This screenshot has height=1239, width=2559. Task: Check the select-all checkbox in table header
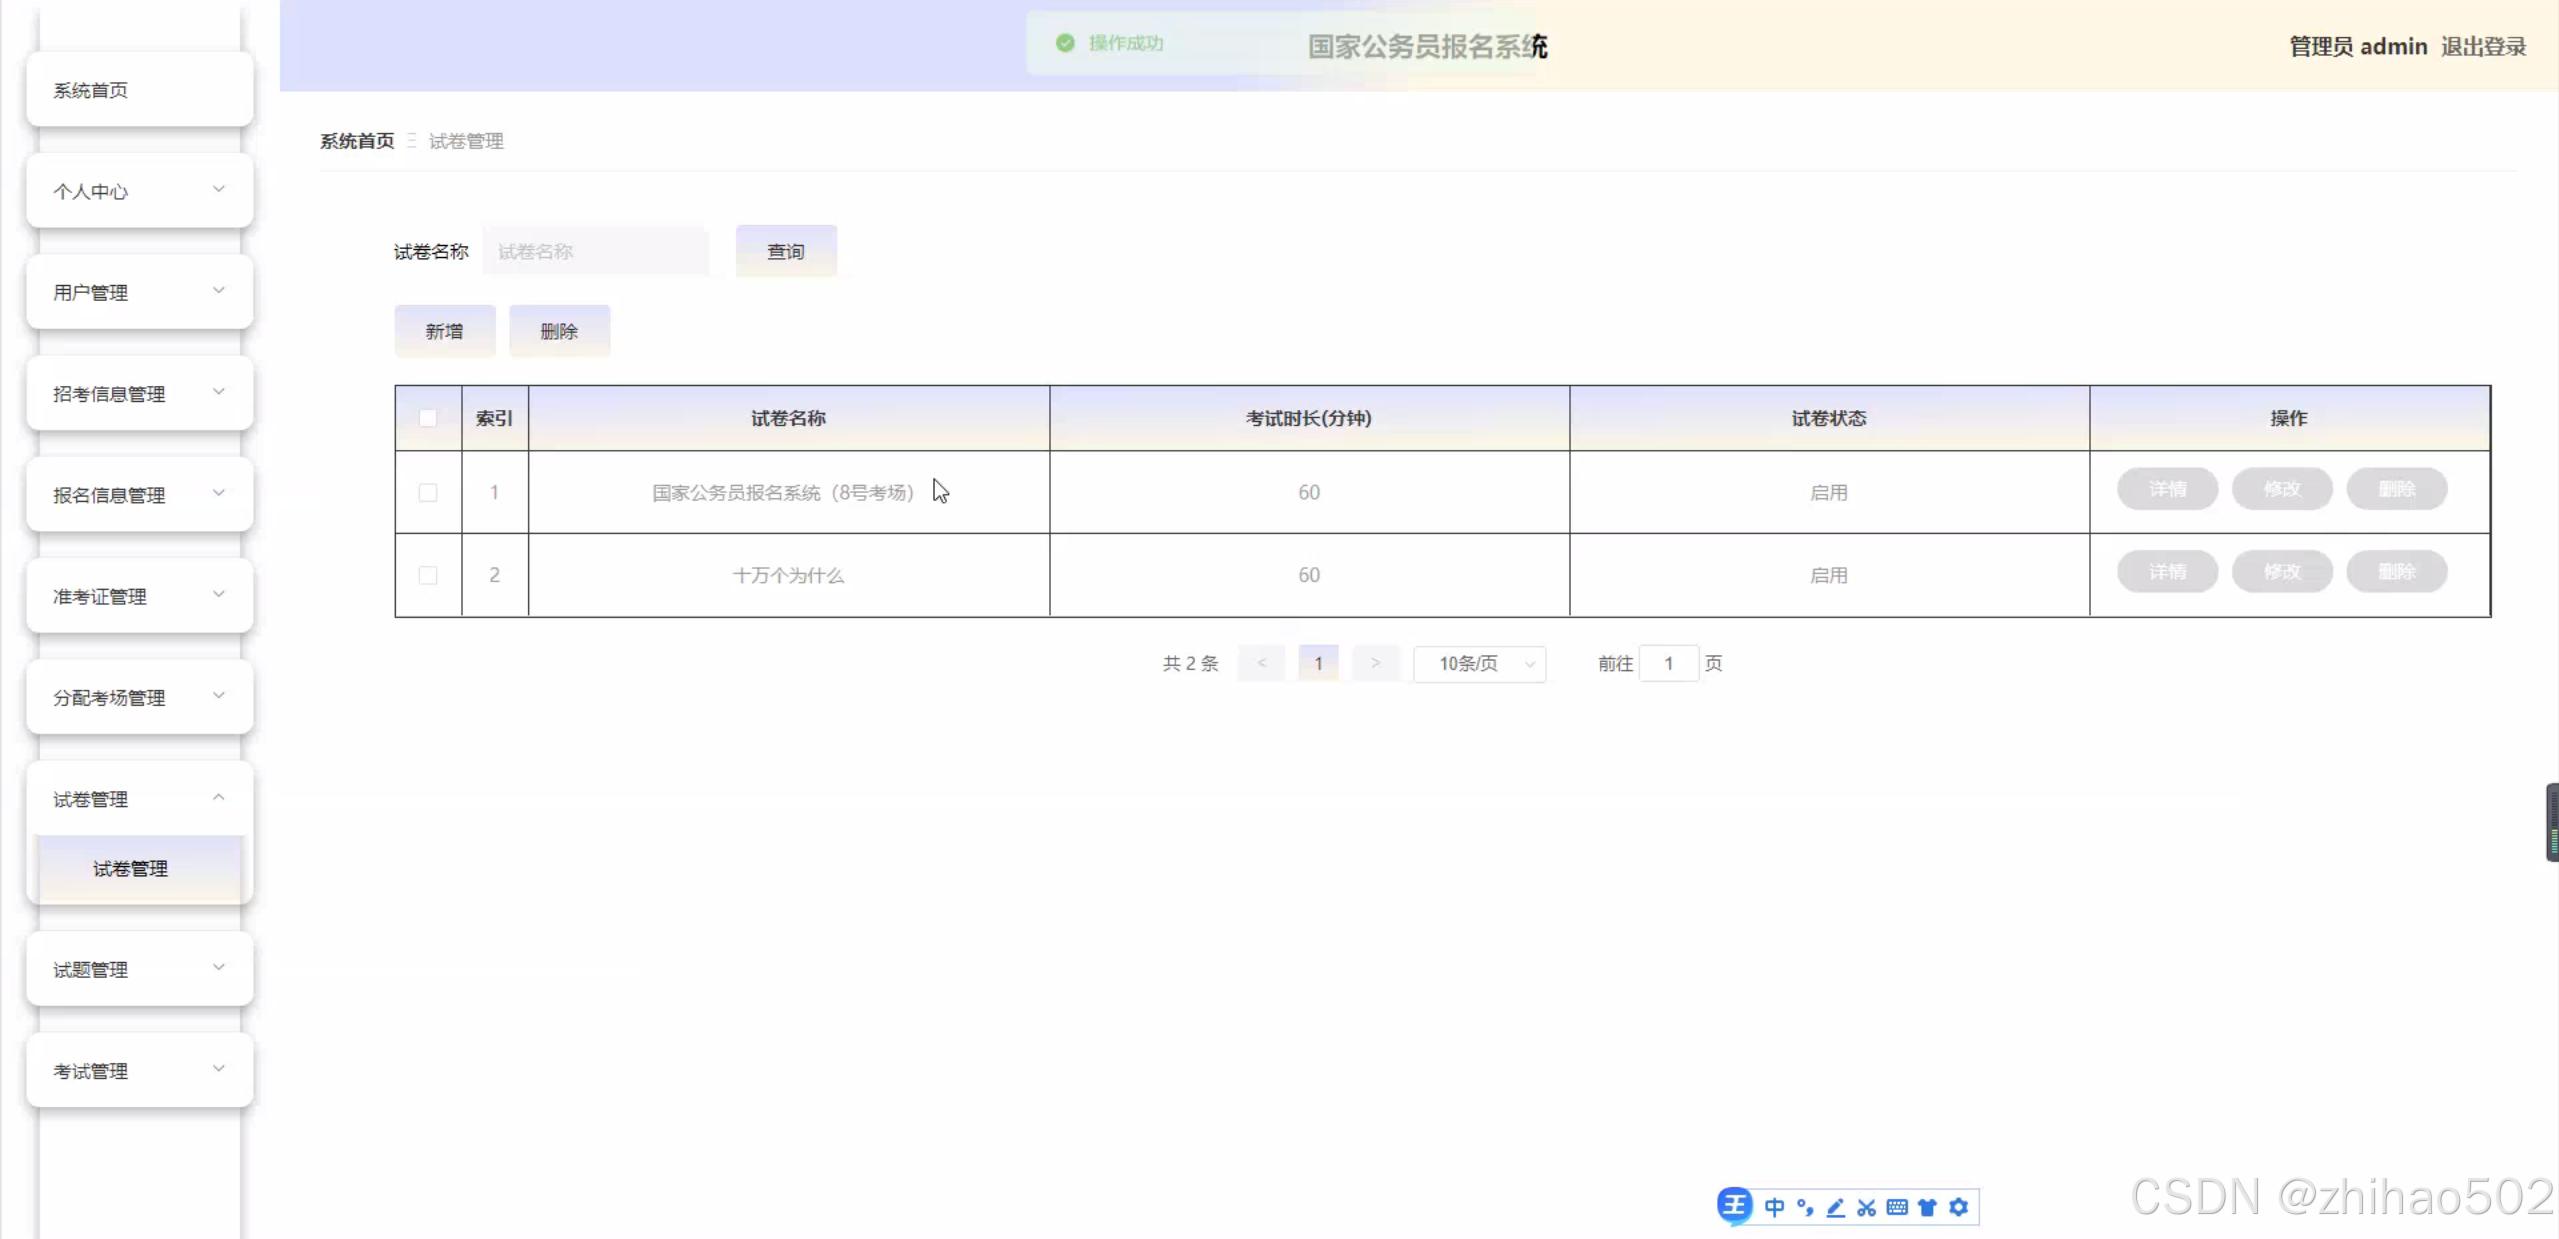pyautogui.click(x=428, y=418)
